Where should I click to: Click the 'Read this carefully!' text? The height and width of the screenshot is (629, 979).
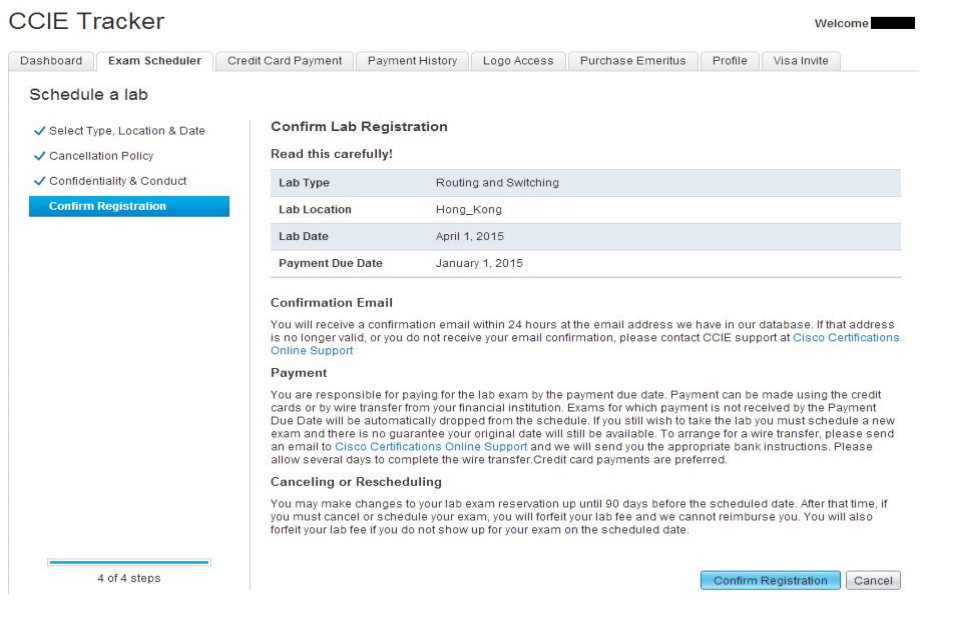click(x=332, y=154)
